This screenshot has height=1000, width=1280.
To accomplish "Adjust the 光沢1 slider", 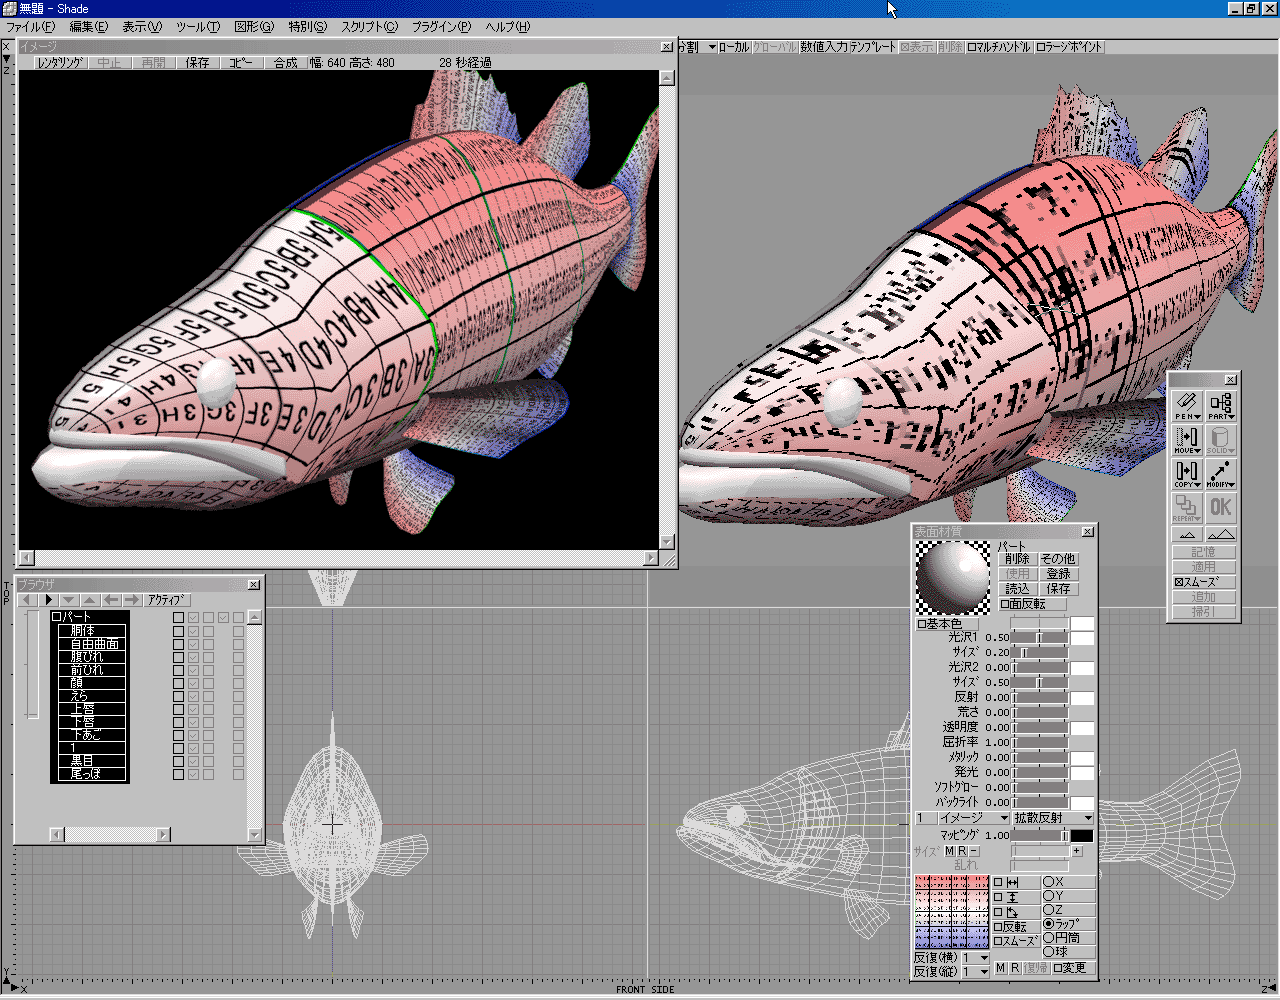I will [1040, 637].
